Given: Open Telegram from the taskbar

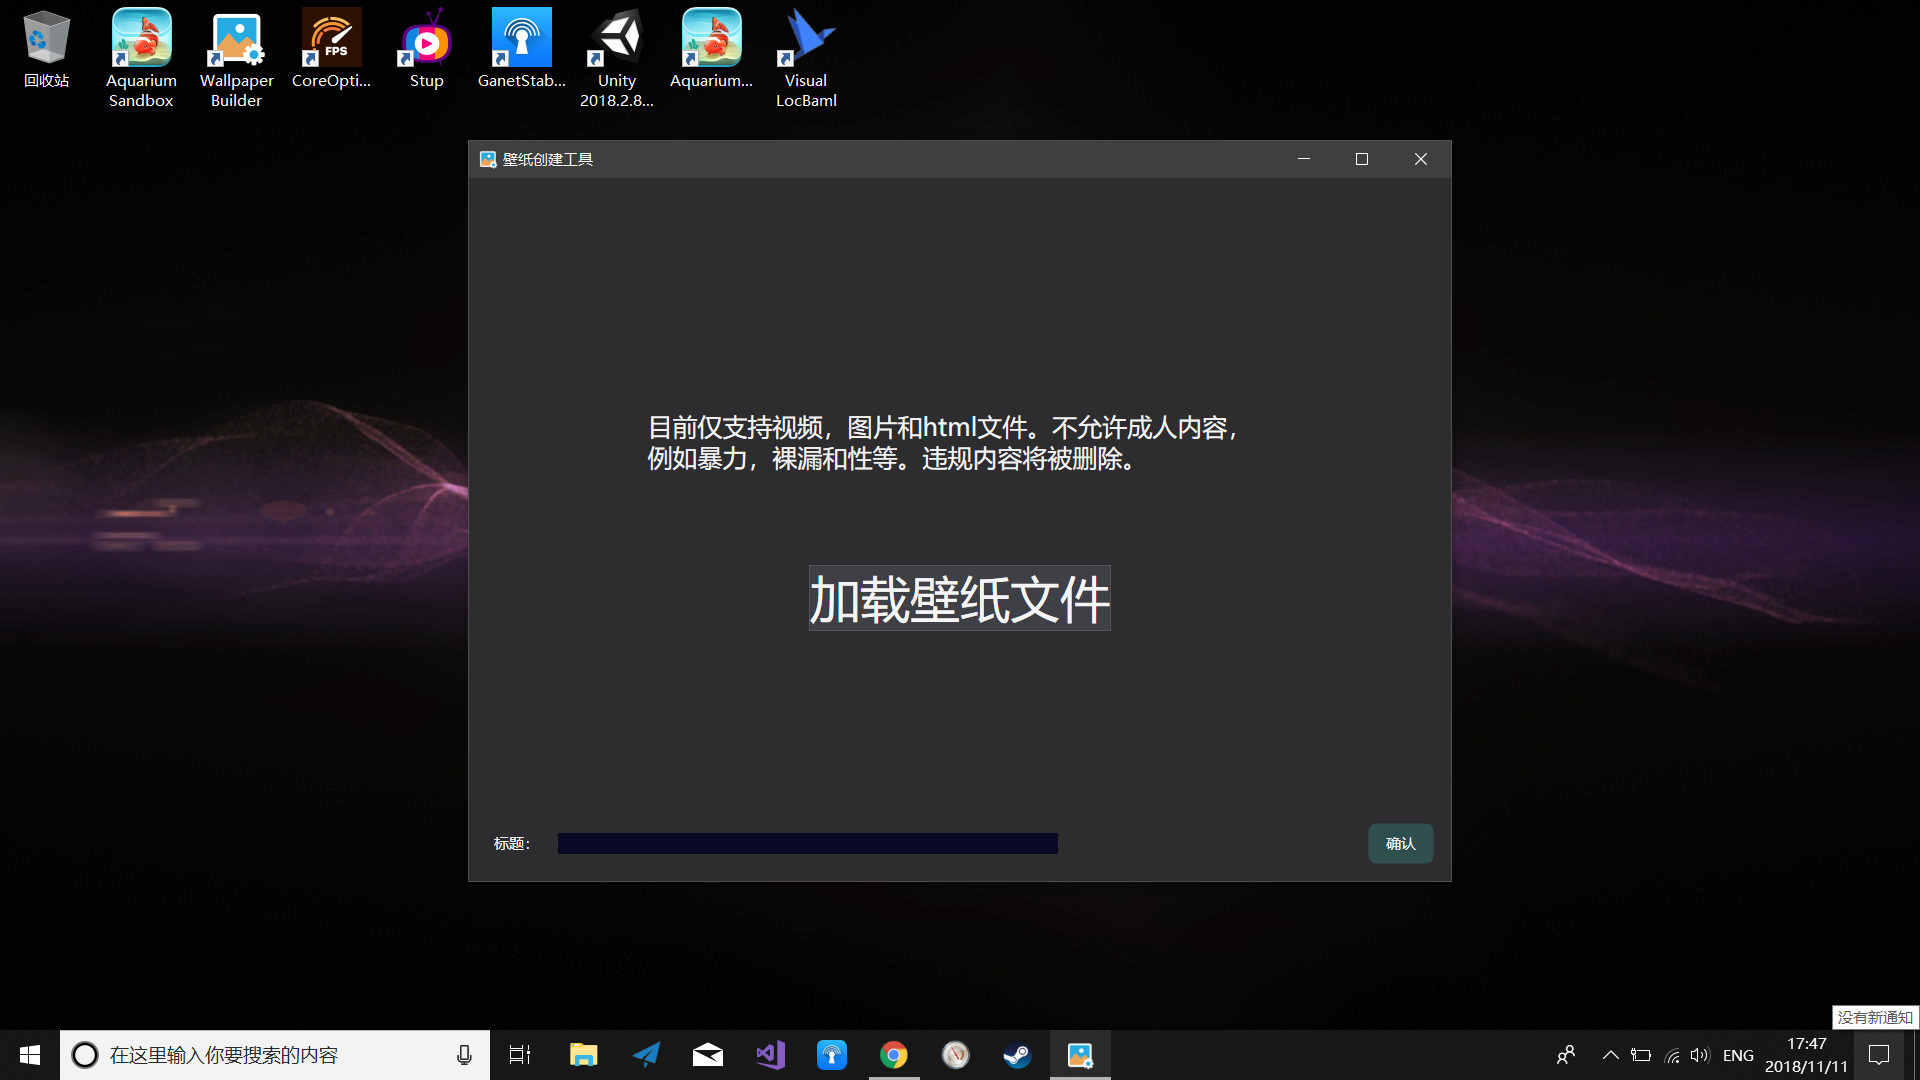Looking at the screenshot, I should pos(645,1054).
